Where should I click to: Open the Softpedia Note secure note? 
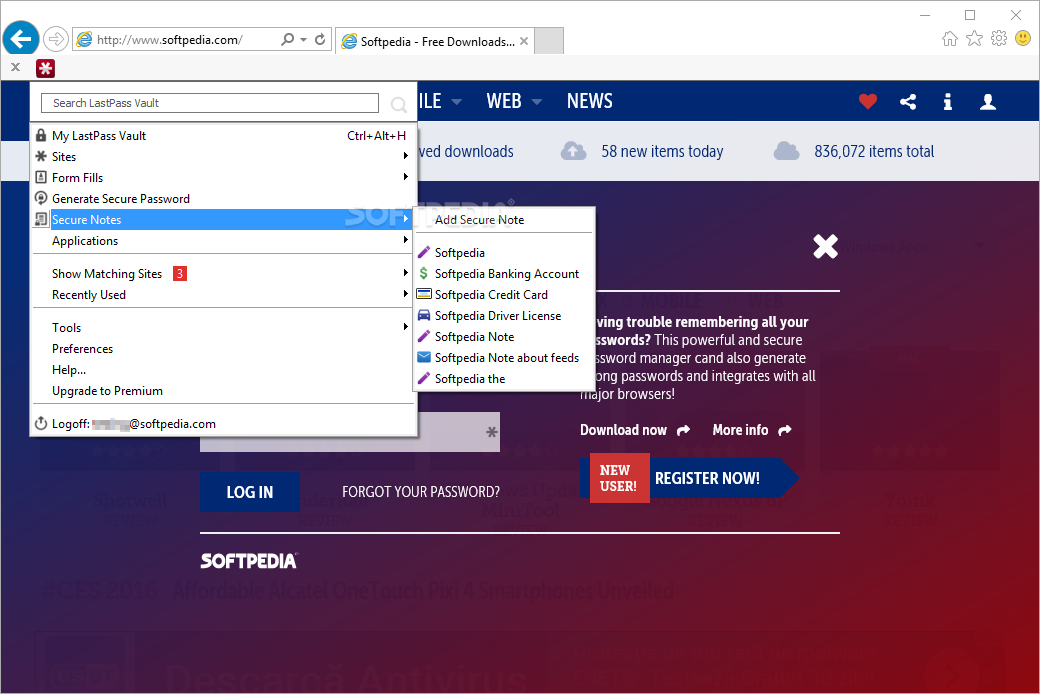(x=503, y=336)
